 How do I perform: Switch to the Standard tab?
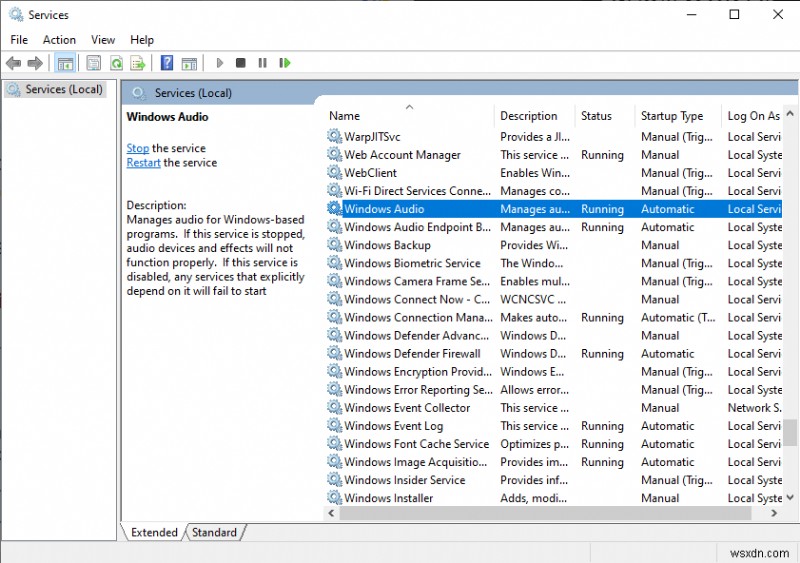pos(214,532)
